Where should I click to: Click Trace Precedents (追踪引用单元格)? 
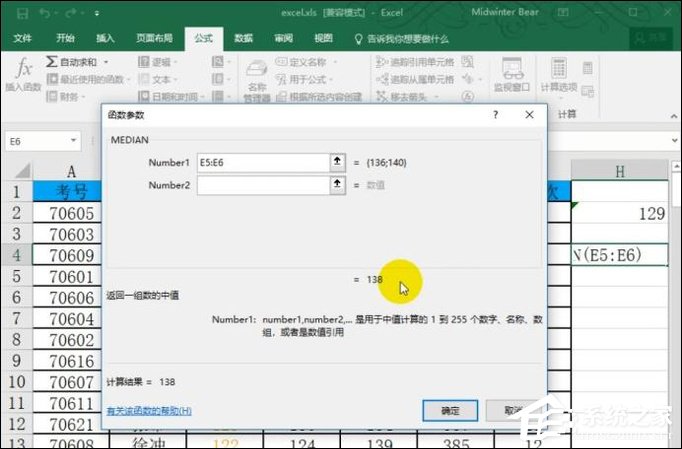pos(415,62)
